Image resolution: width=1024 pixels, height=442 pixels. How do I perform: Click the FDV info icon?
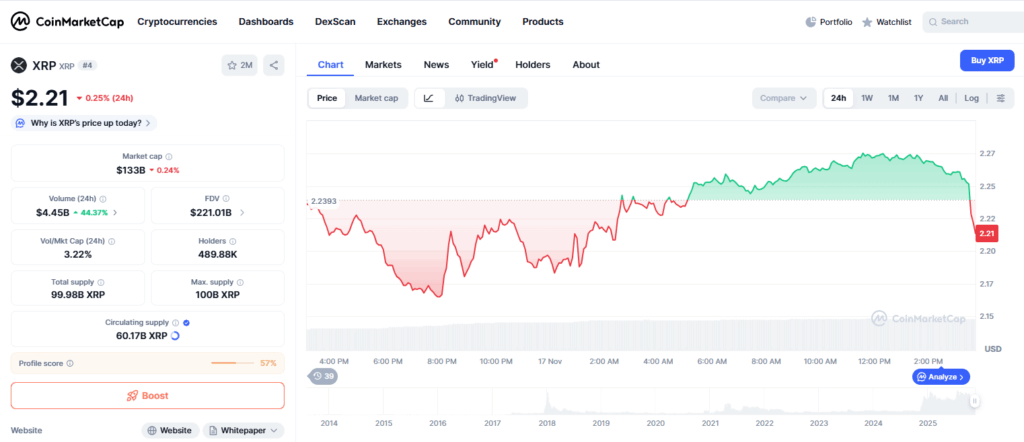(226, 198)
